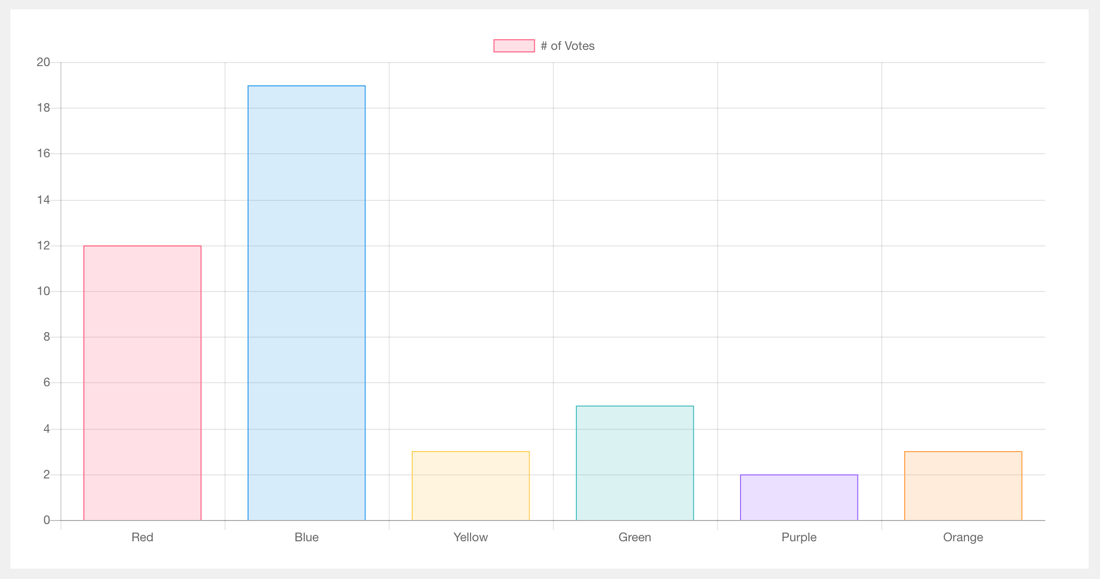Click the top of the Blue bar
Viewport: 1100px width, 579px height.
306,86
